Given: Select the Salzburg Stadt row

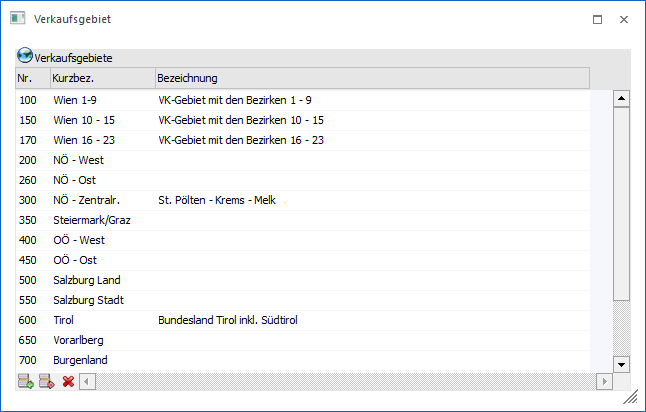Looking at the screenshot, I should [87, 300].
